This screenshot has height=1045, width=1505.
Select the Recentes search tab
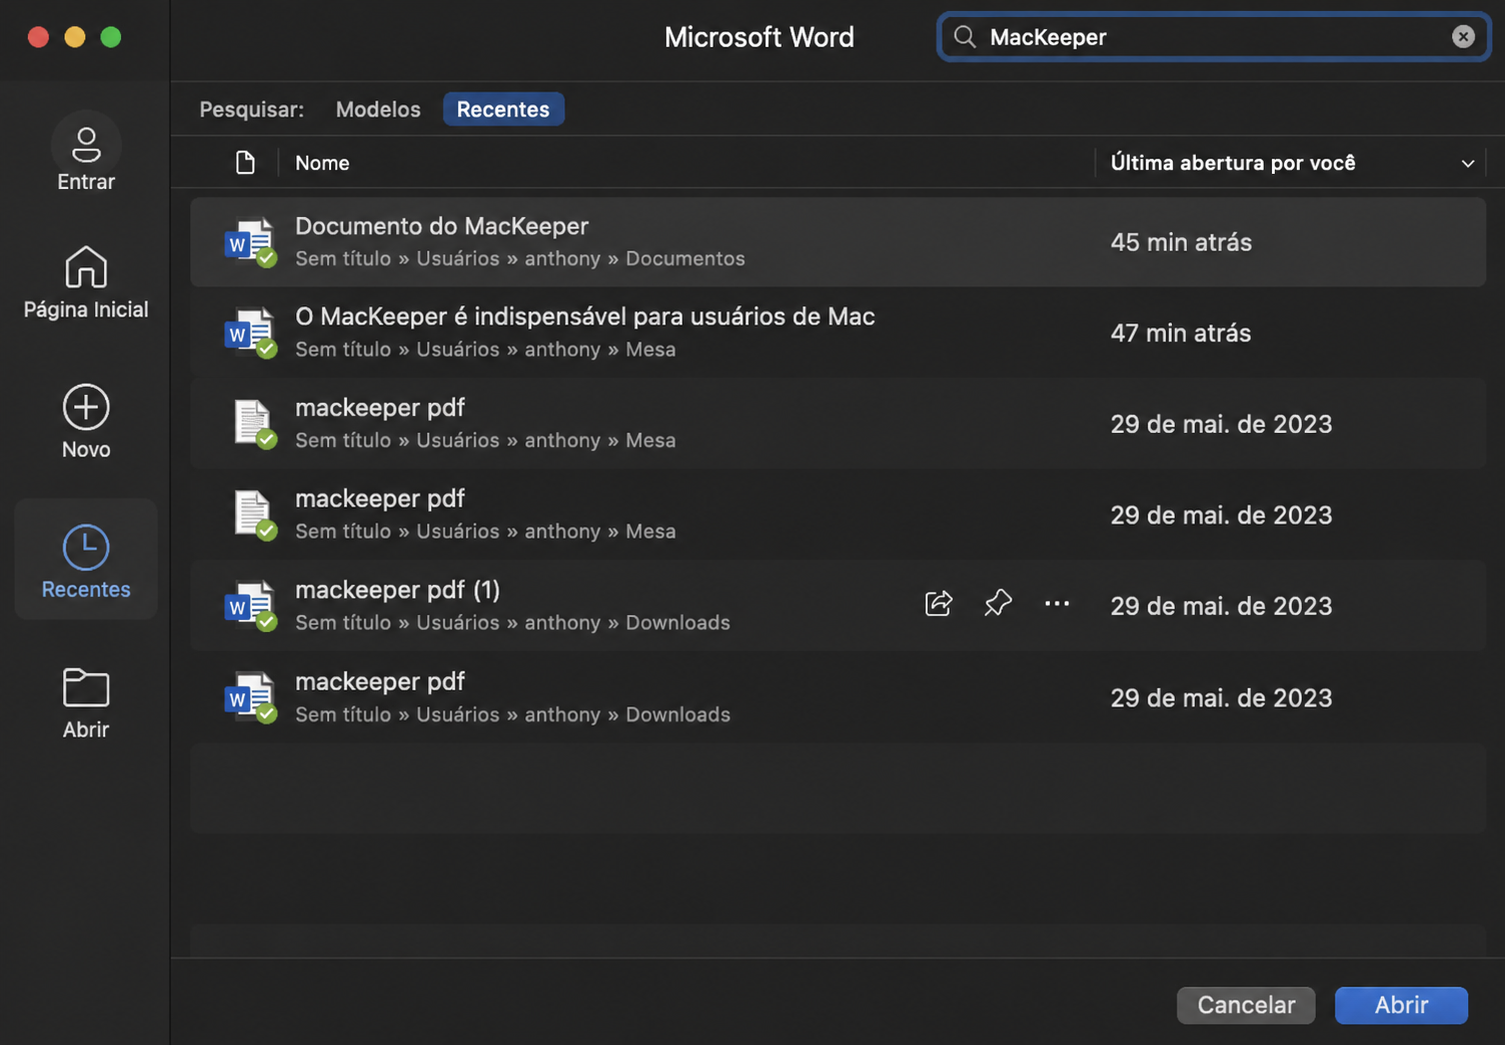coord(503,109)
